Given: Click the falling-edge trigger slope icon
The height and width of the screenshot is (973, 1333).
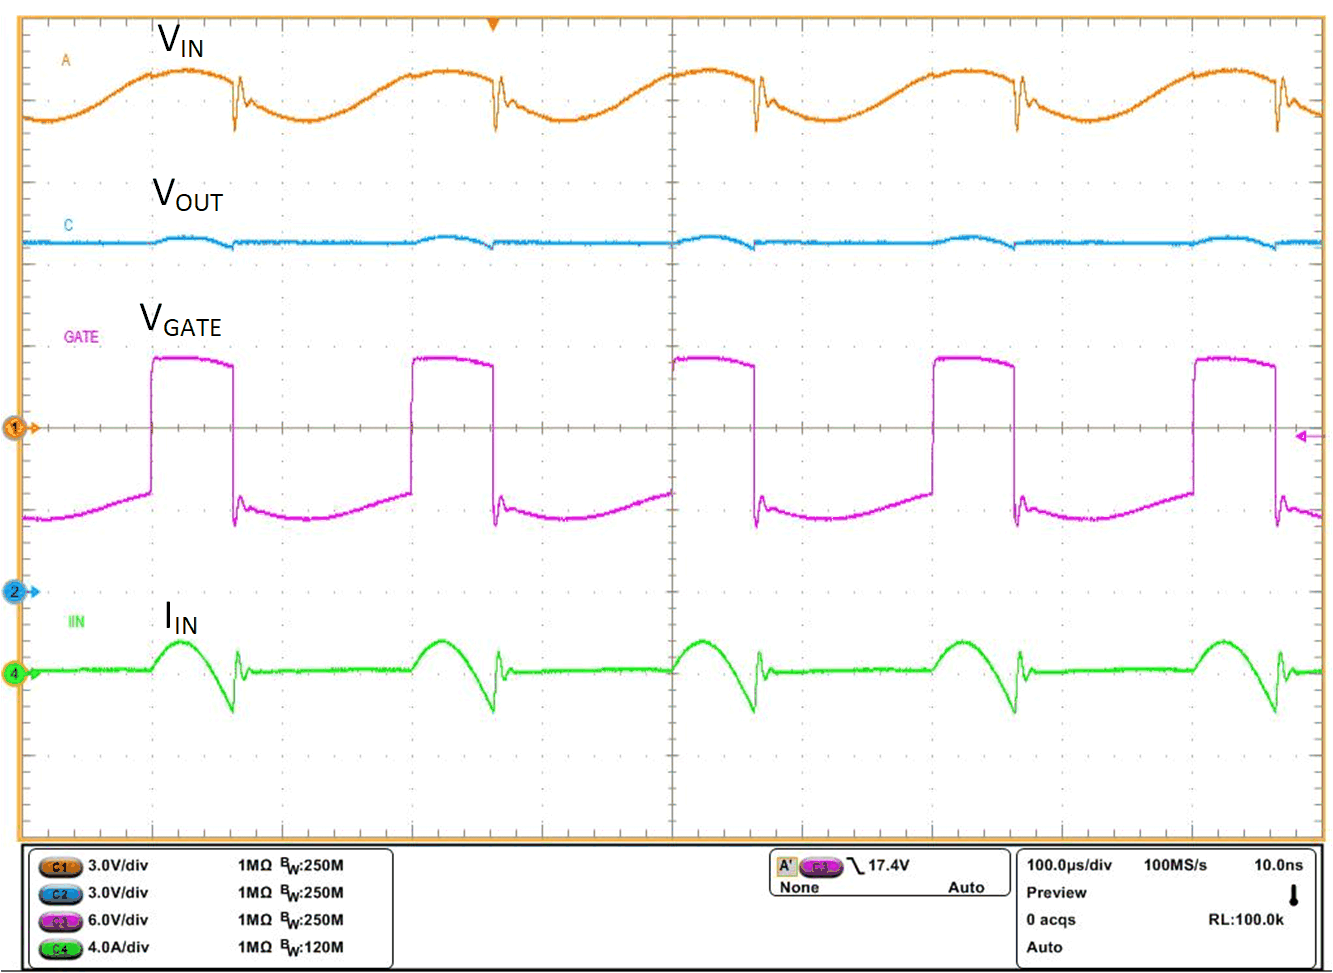Looking at the screenshot, I should 854,864.
